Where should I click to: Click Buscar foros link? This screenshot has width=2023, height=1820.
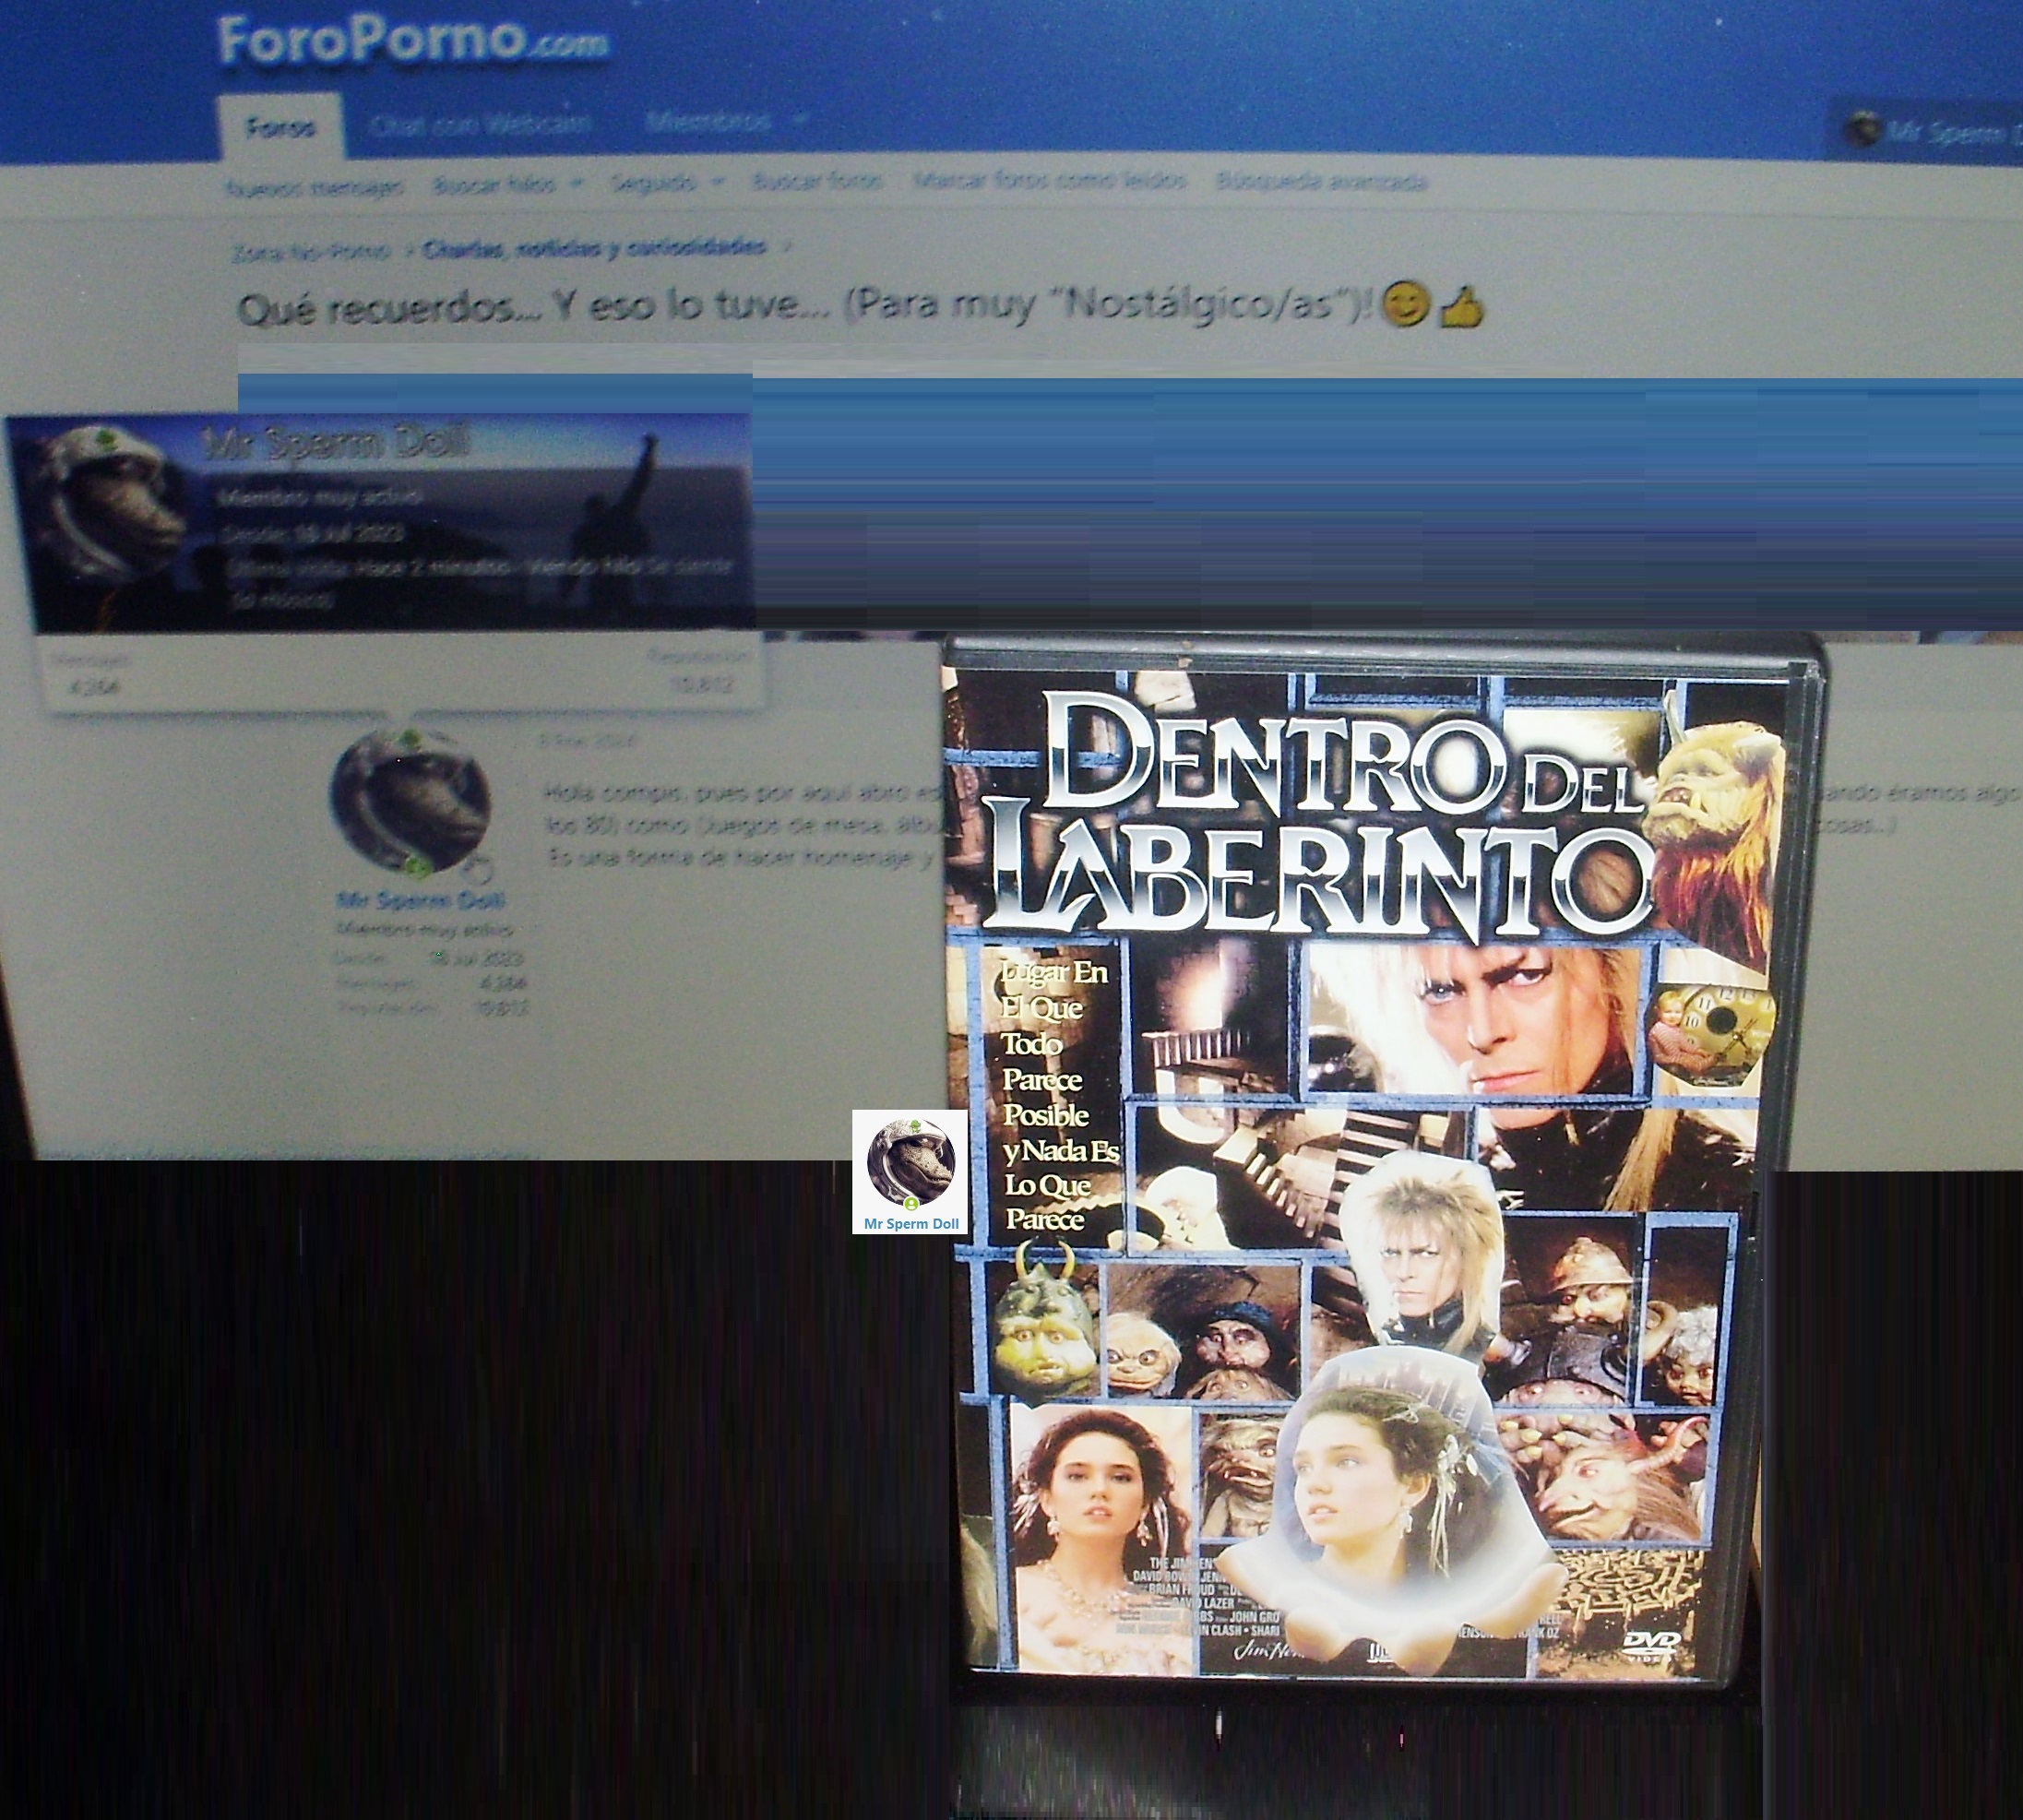817,181
